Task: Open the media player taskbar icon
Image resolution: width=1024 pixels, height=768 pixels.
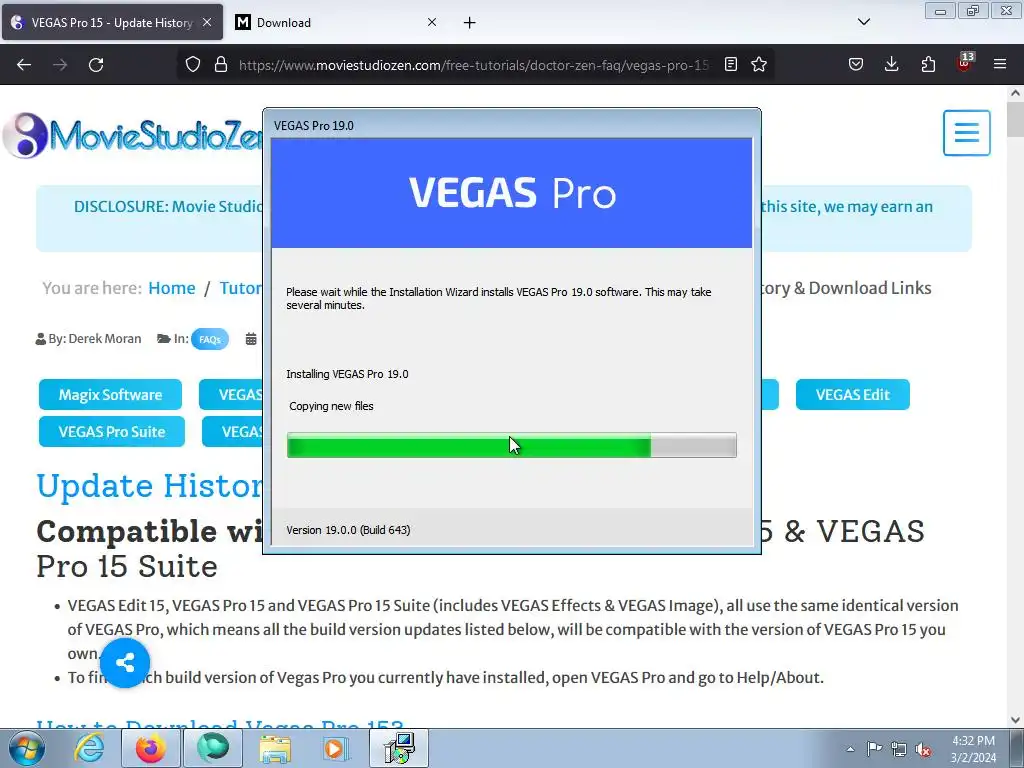Action: 336,748
